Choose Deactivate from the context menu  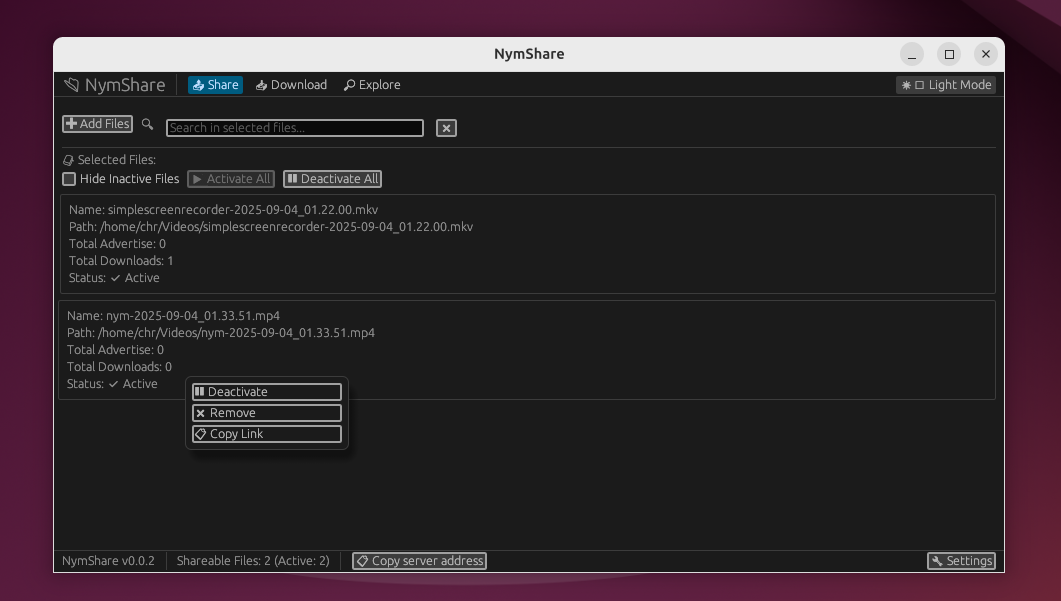266,392
